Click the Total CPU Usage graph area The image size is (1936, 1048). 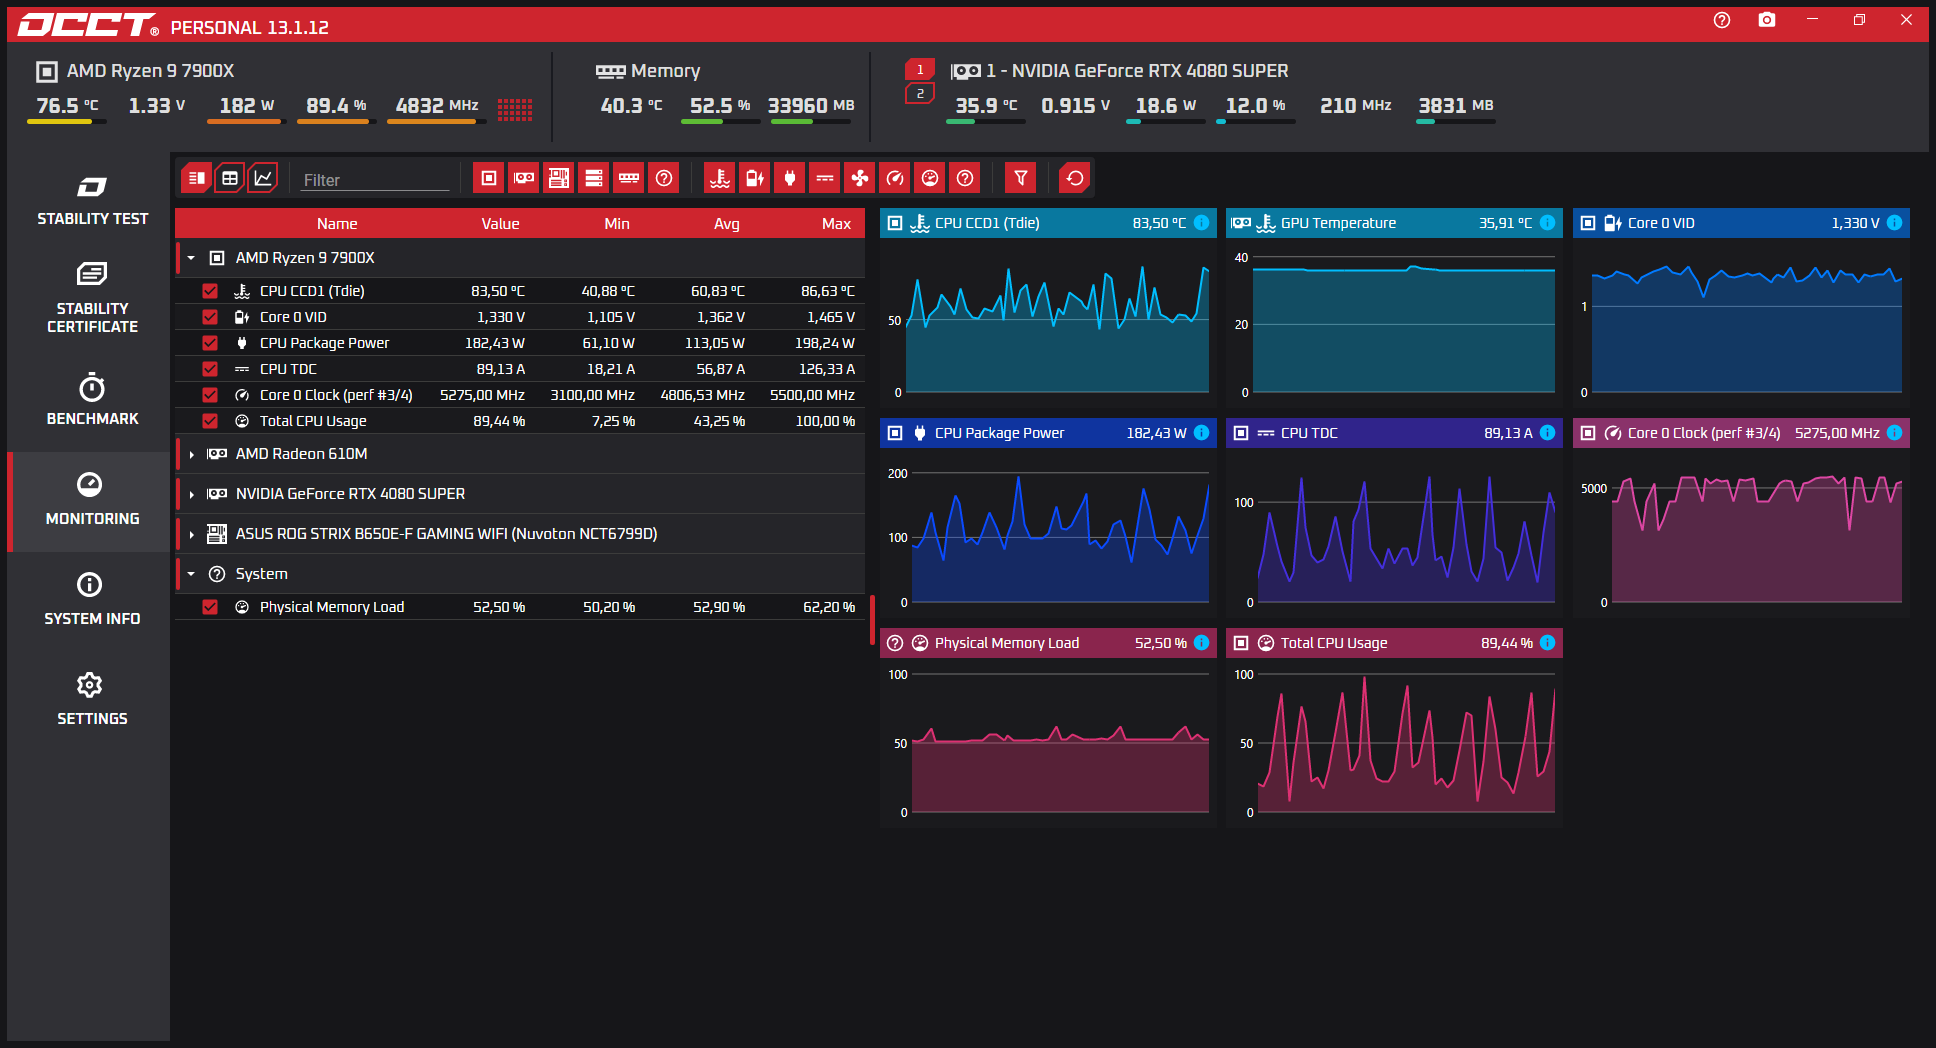click(1394, 743)
